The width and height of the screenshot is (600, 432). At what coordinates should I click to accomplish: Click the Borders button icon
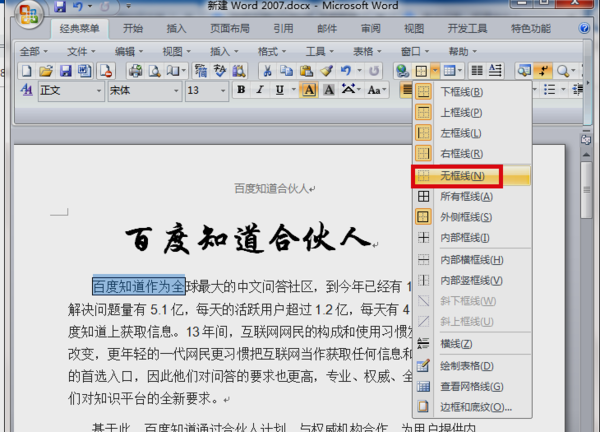click(421, 71)
